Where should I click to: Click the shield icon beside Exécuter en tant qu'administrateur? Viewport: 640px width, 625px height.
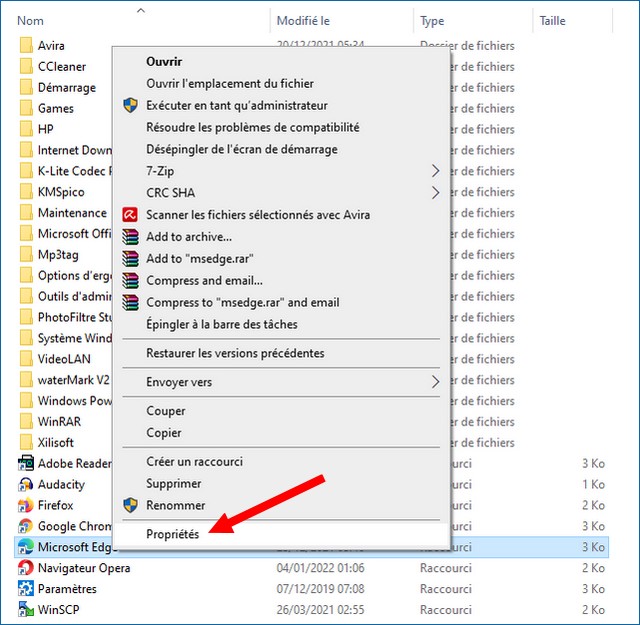tap(130, 105)
